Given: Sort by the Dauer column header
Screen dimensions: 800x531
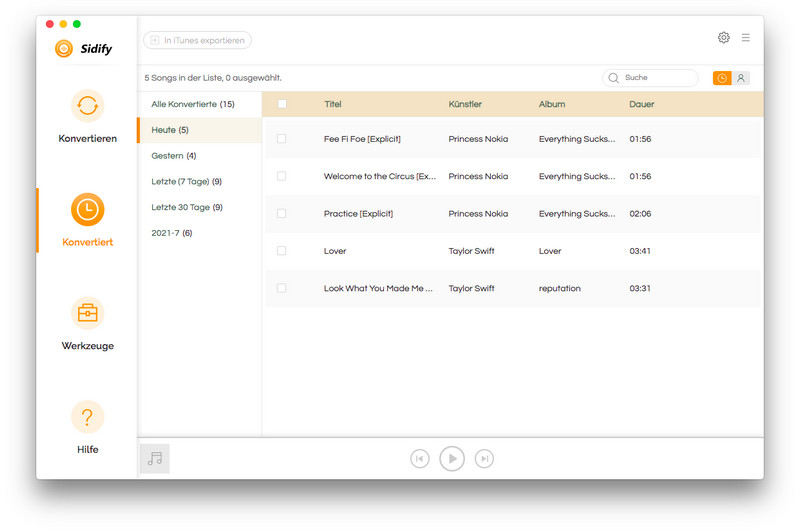Looking at the screenshot, I should point(641,104).
